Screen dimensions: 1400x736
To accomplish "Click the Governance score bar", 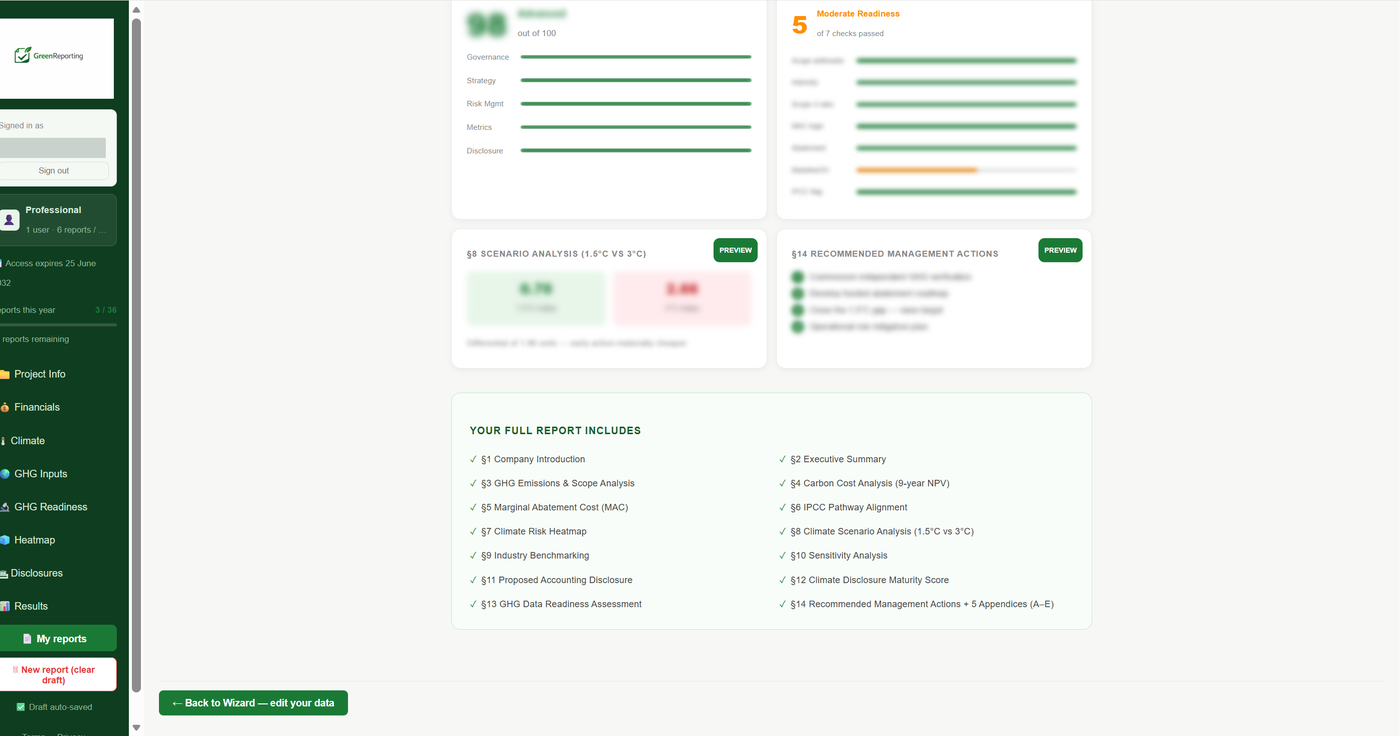I will [x=636, y=57].
